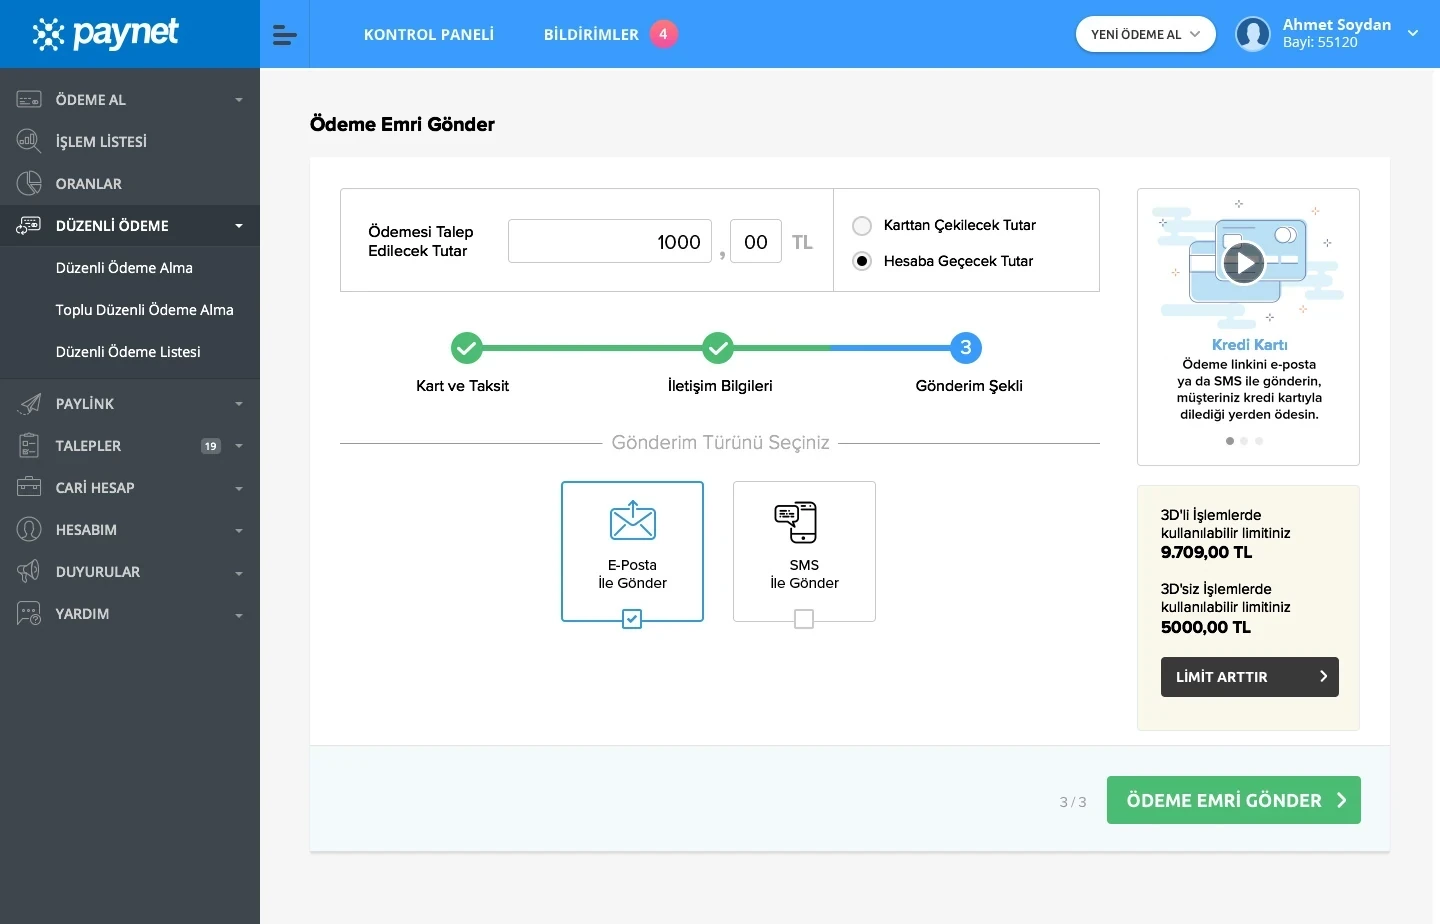Click the decimal amount field showing 00

click(x=756, y=241)
